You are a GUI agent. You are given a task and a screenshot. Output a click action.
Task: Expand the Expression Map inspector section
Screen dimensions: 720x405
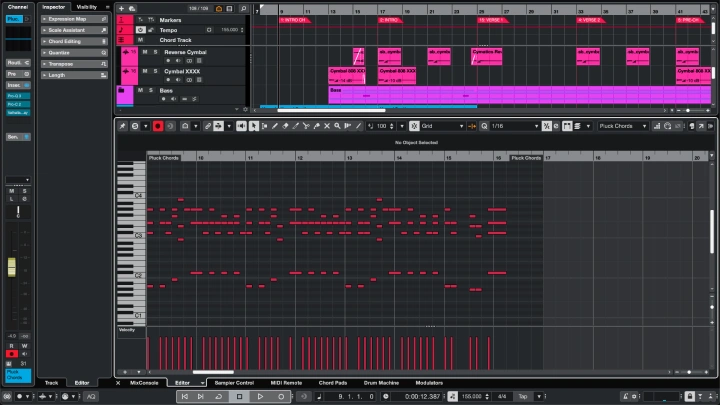pyautogui.click(x=74, y=19)
